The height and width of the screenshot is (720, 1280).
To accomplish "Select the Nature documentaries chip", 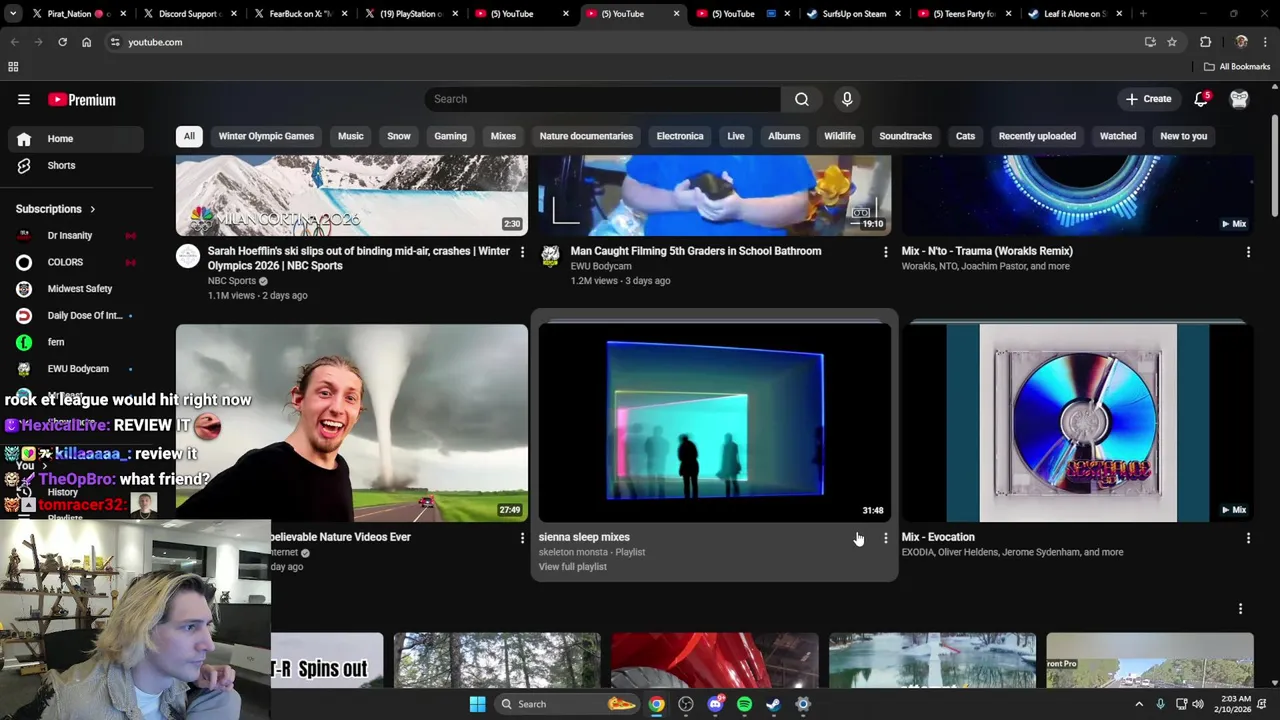I will tap(586, 136).
